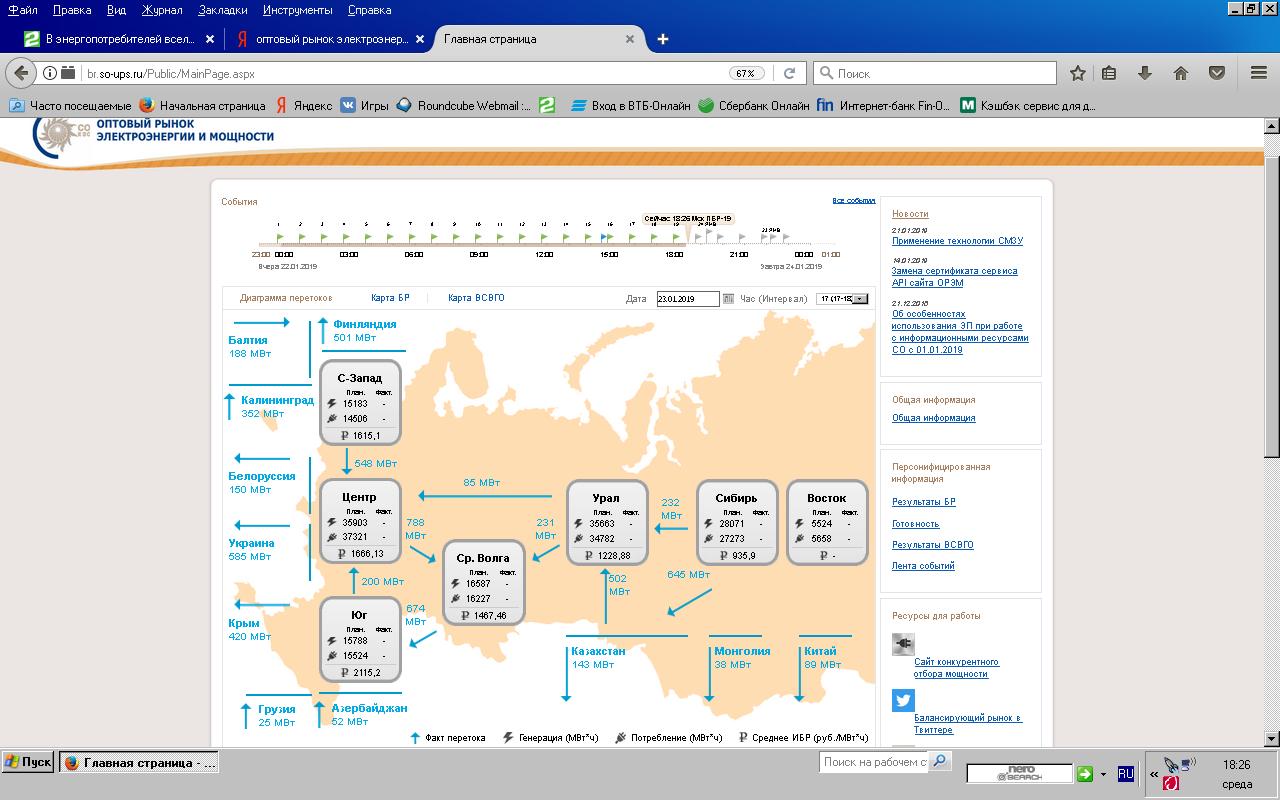Switch to the Карта БР tab

390,298
